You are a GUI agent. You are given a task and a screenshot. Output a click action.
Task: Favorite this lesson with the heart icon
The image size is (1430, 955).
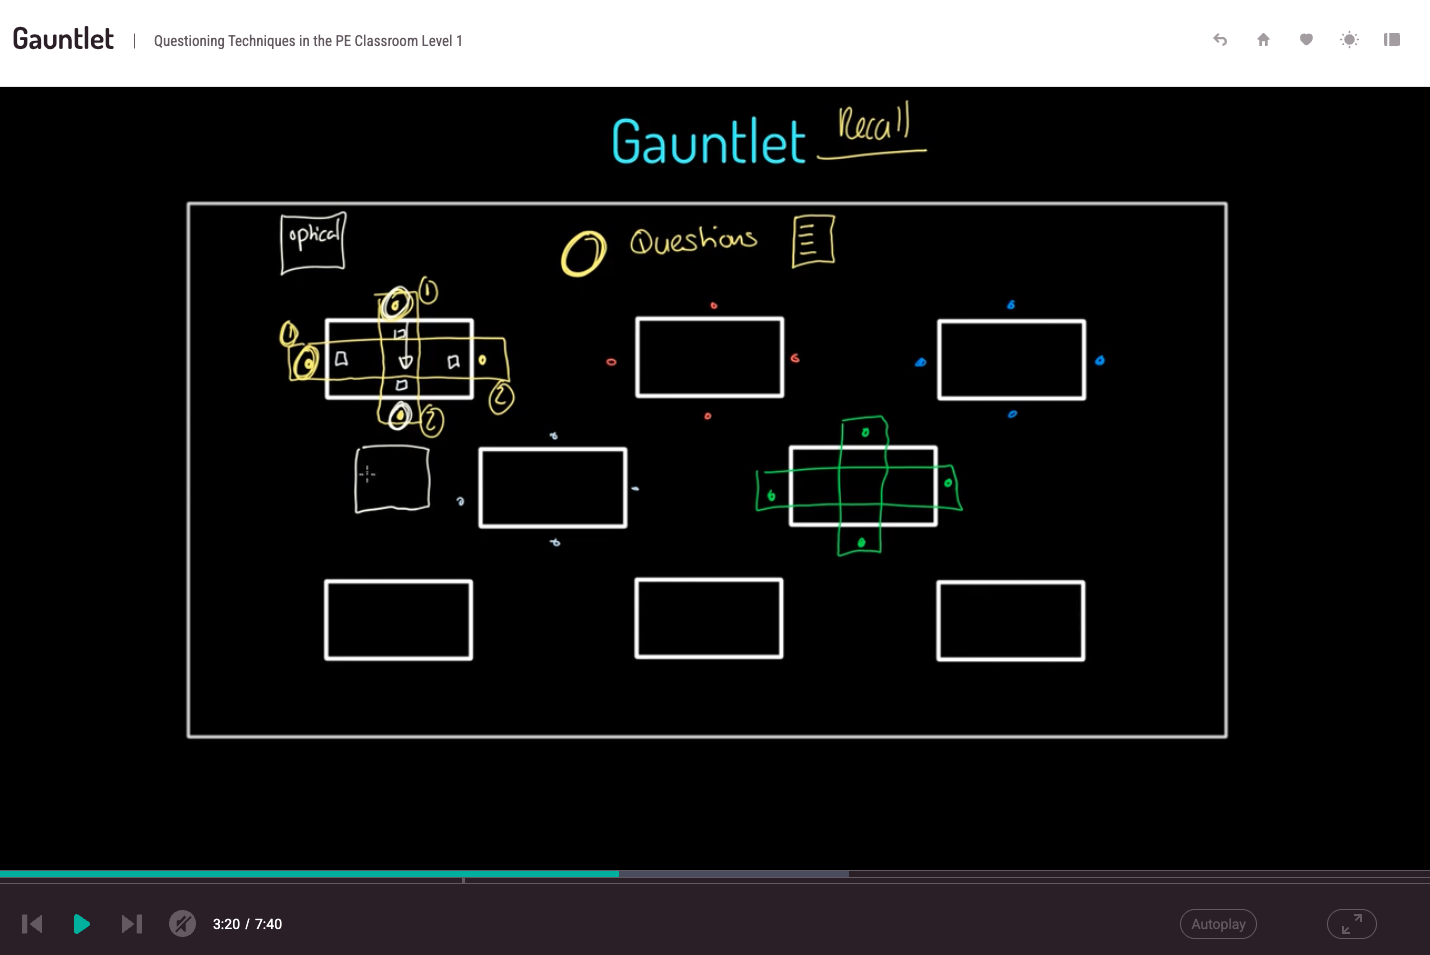point(1306,40)
